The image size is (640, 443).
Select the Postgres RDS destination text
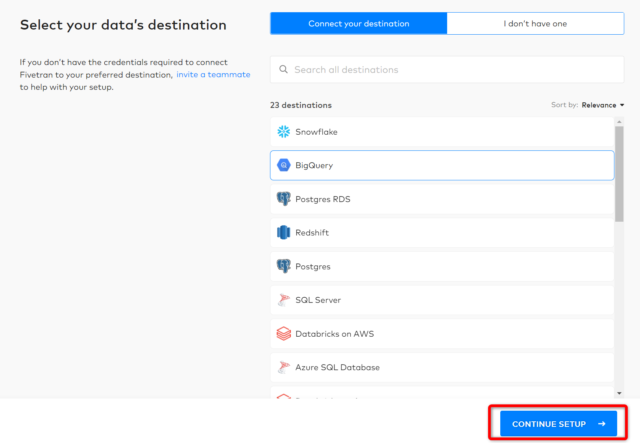tap(323, 199)
